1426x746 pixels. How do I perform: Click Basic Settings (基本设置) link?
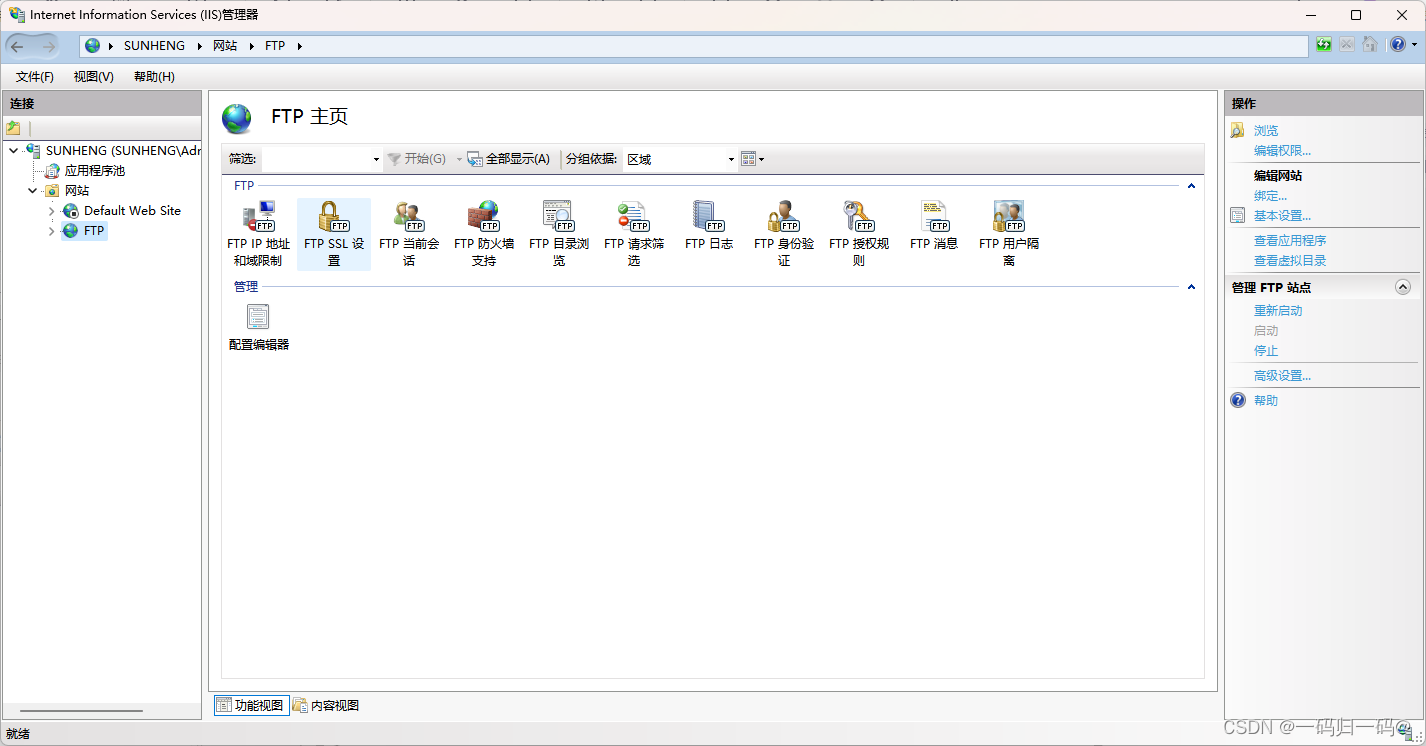(x=1282, y=216)
